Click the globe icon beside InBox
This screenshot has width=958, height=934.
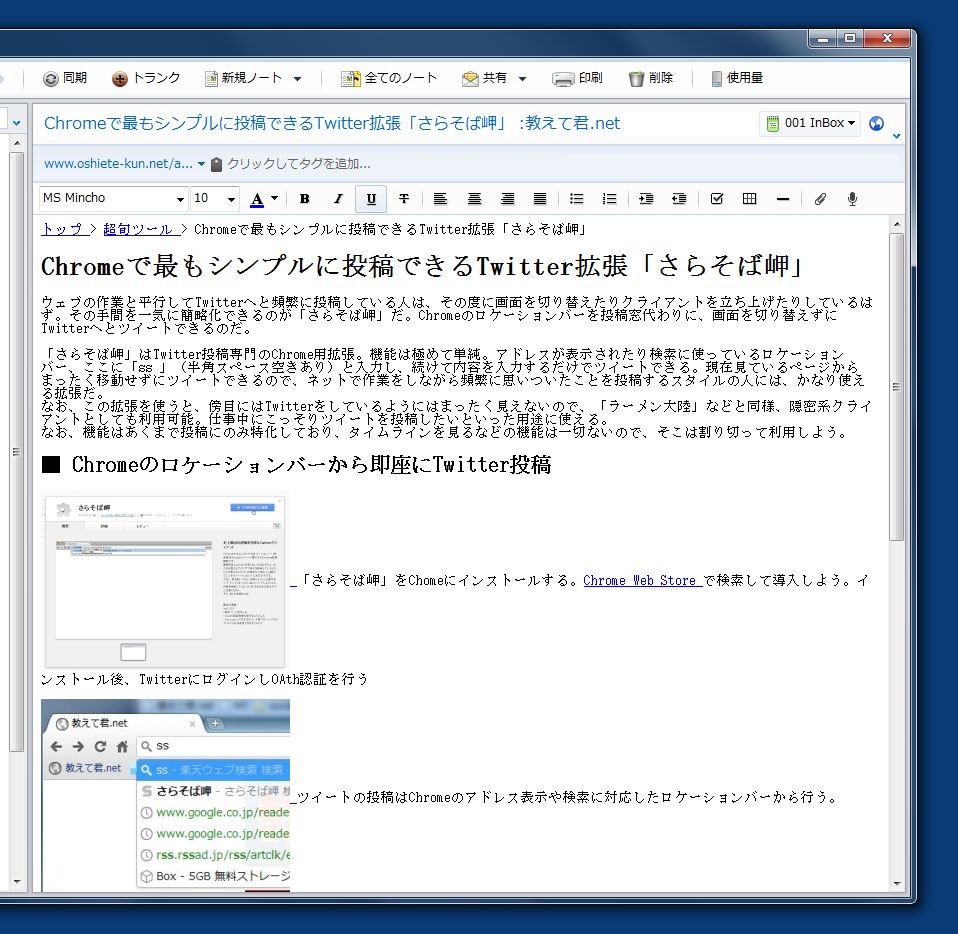pyautogui.click(x=876, y=123)
